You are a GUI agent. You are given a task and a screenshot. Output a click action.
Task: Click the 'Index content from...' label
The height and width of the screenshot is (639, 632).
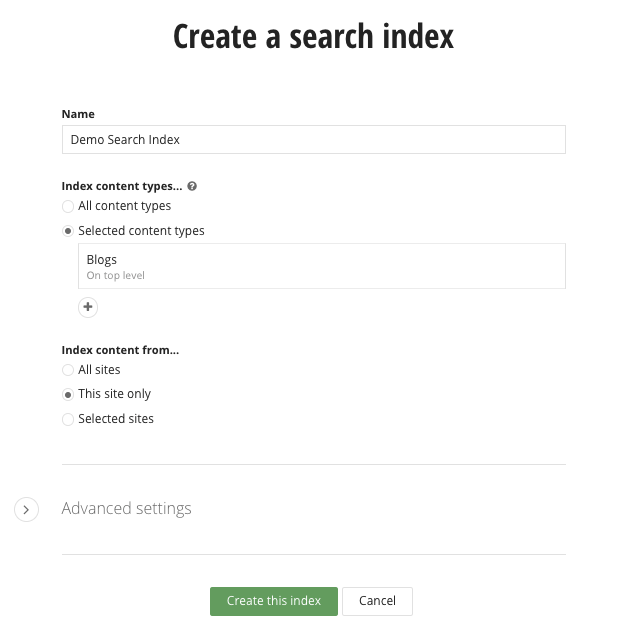pos(120,350)
